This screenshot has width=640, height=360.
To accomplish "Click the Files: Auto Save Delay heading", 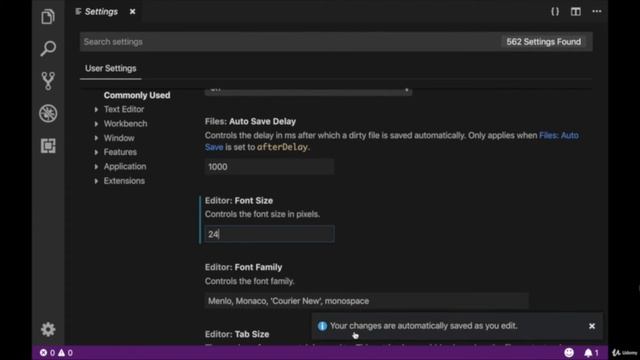I will pos(250,121).
